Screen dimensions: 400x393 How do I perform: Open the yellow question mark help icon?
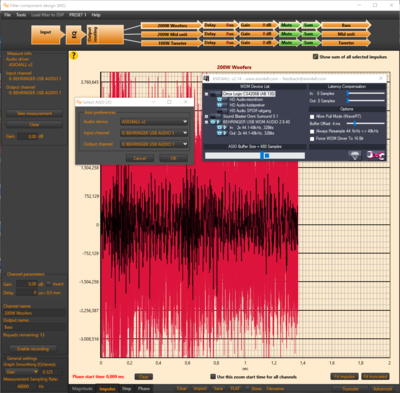tap(74, 56)
